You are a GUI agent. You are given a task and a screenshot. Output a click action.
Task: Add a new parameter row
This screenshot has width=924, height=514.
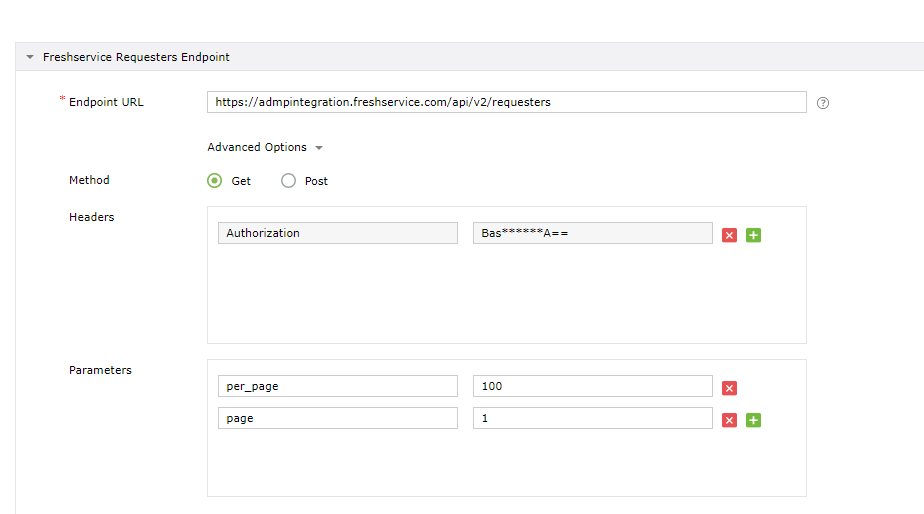[753, 420]
